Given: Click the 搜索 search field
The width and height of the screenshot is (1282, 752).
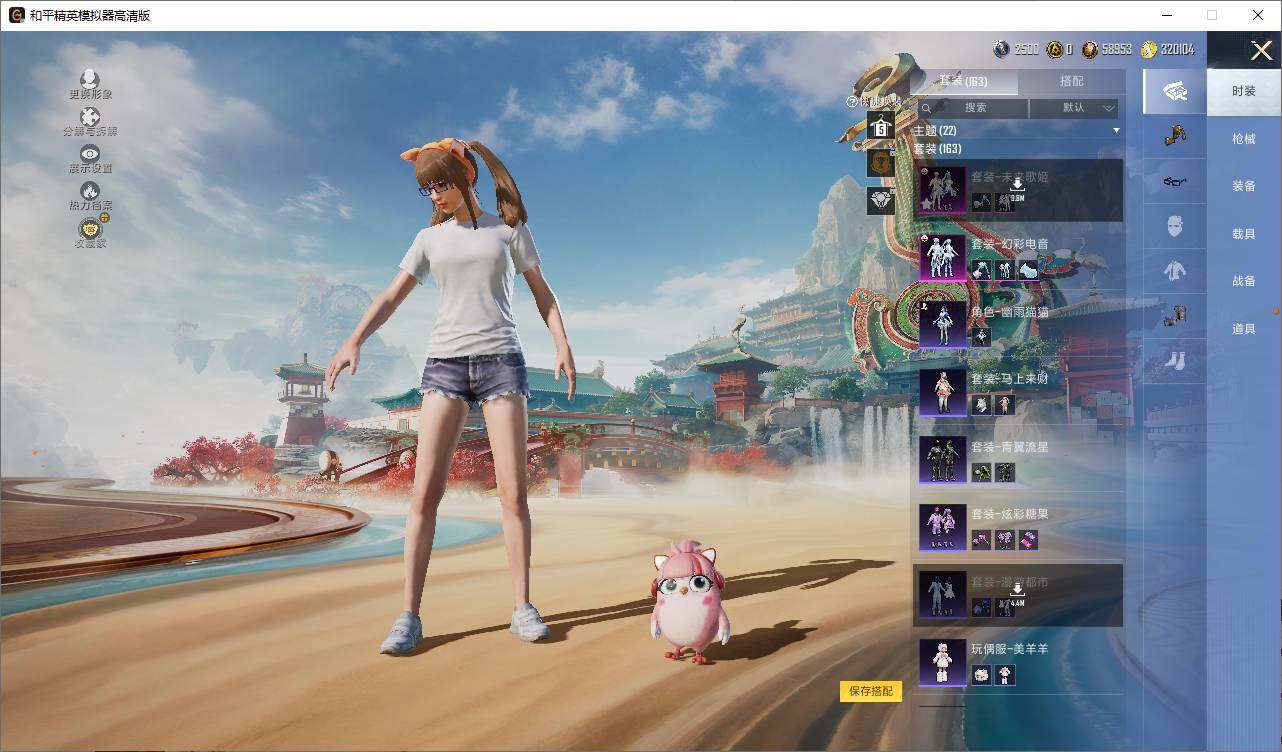Looking at the screenshot, I should click(973, 108).
